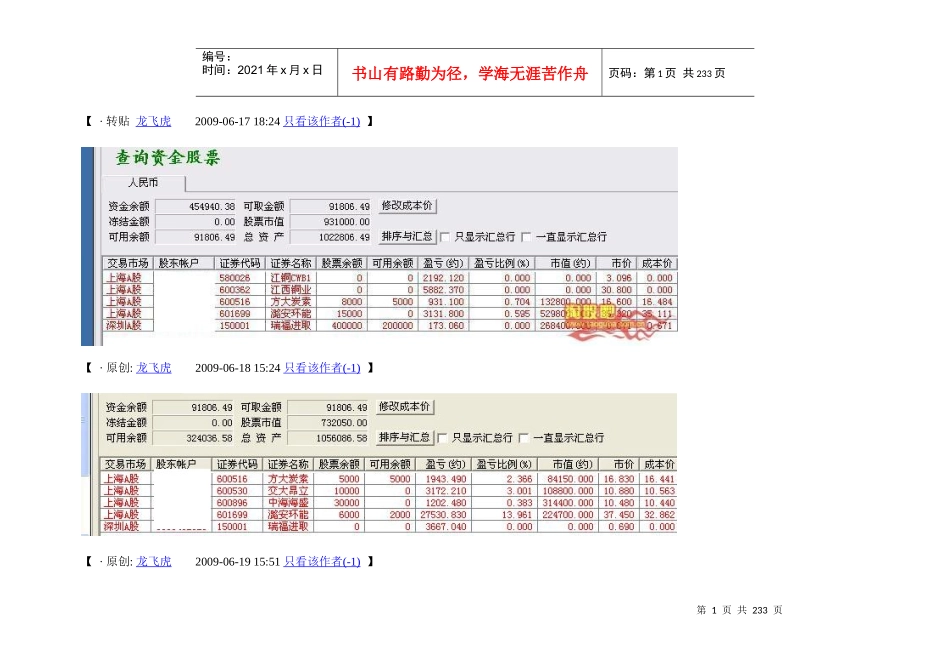Viewport: 950px width, 672px height.
Task: Click the profit value 1202.480
Action: point(445,503)
